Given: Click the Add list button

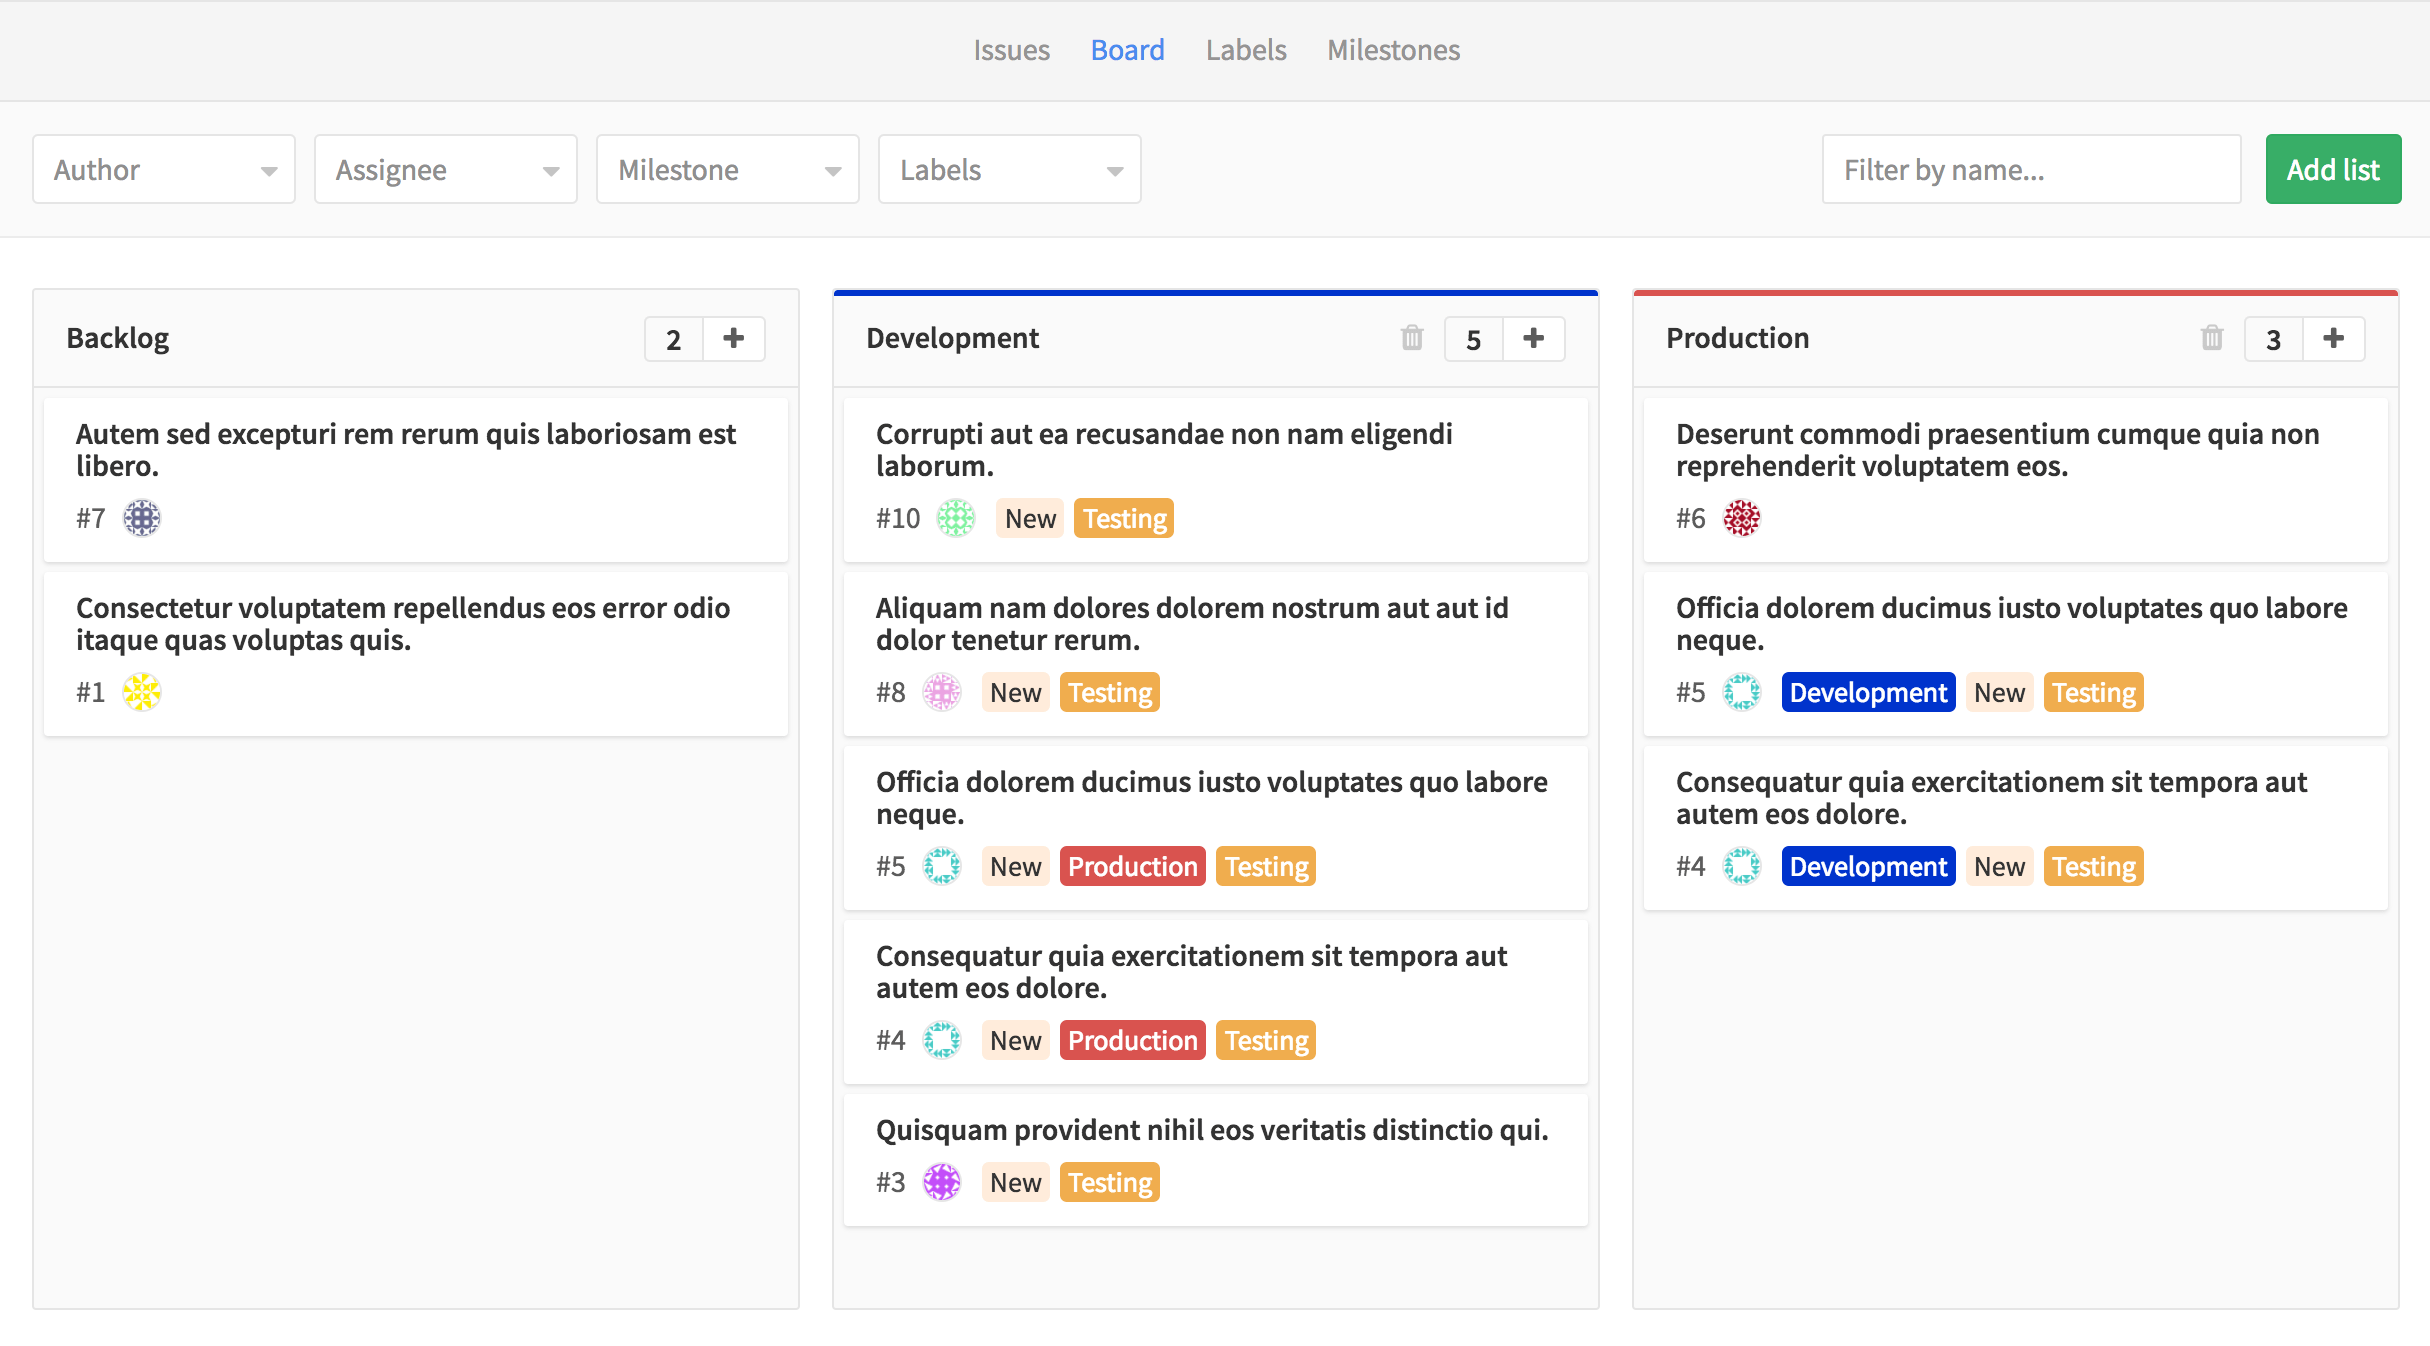Looking at the screenshot, I should click(x=2332, y=167).
